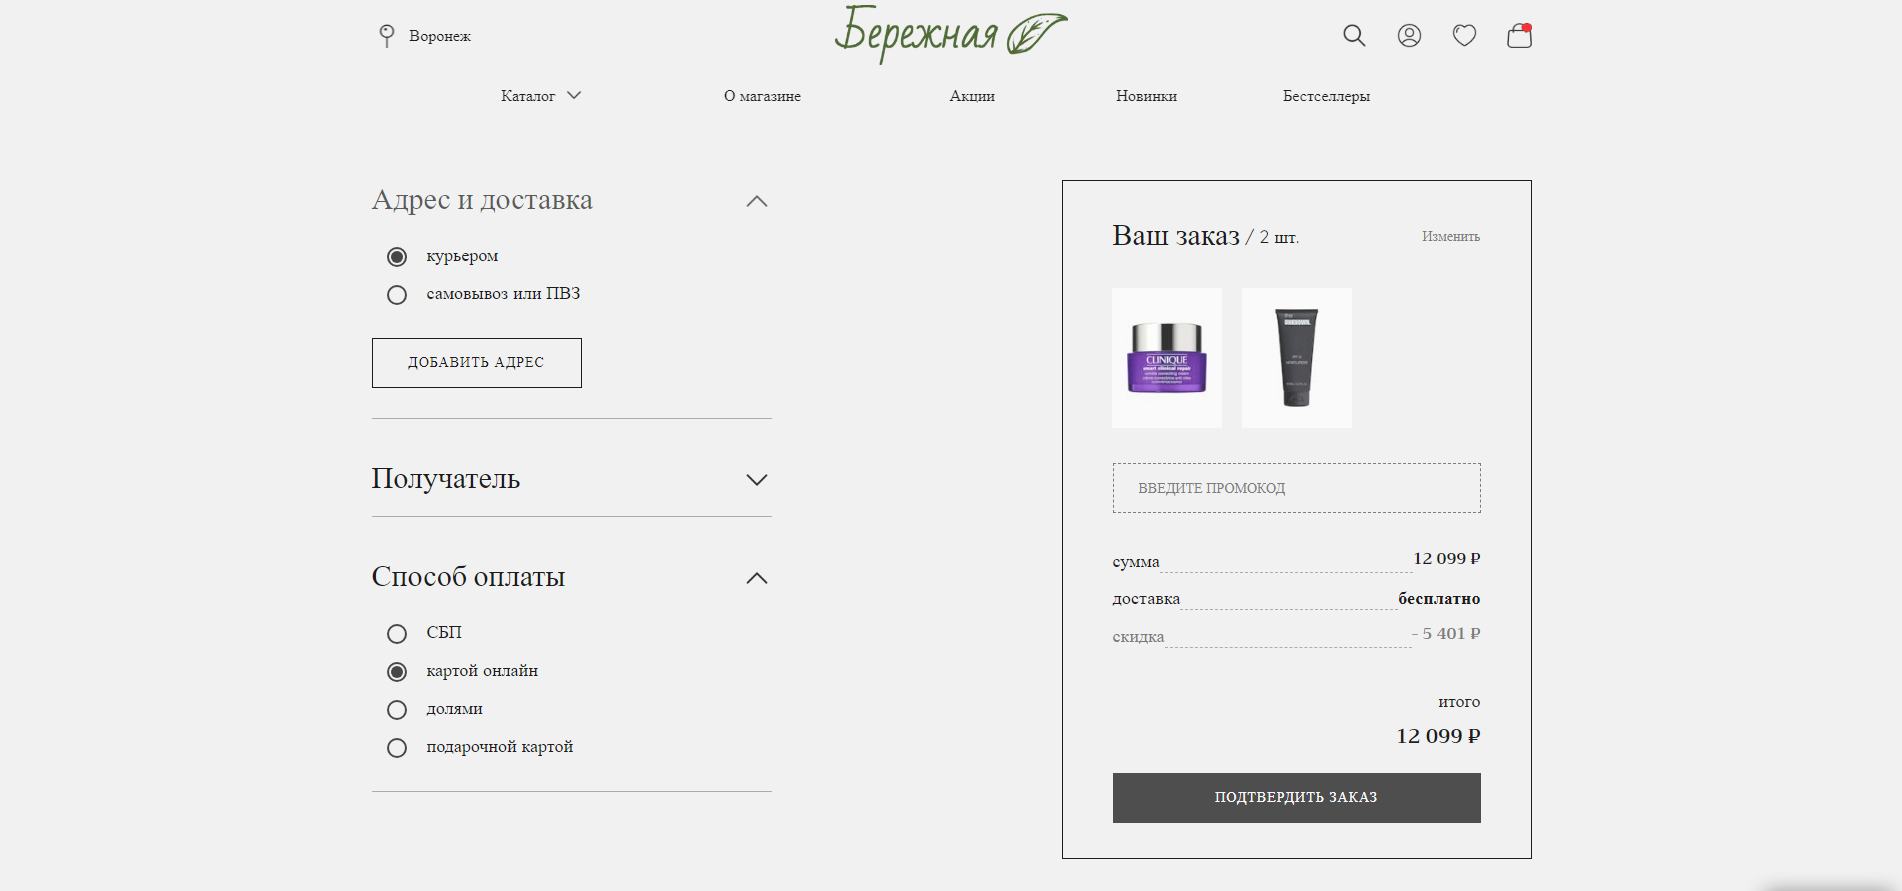Screen dimensions: 1902x891
Task: Select the курьером delivery option
Action: [397, 257]
